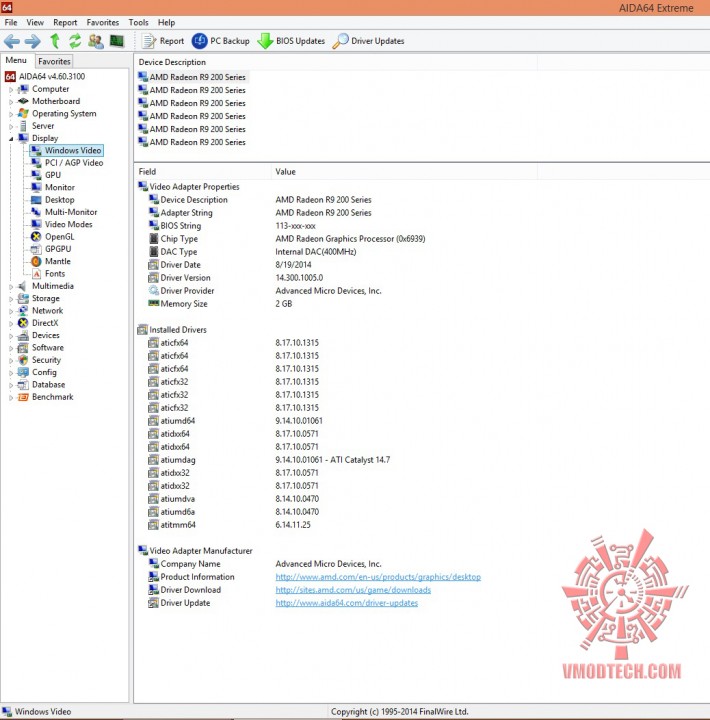710x720 pixels.
Task: Switch to the Menu tab
Action: (17, 60)
